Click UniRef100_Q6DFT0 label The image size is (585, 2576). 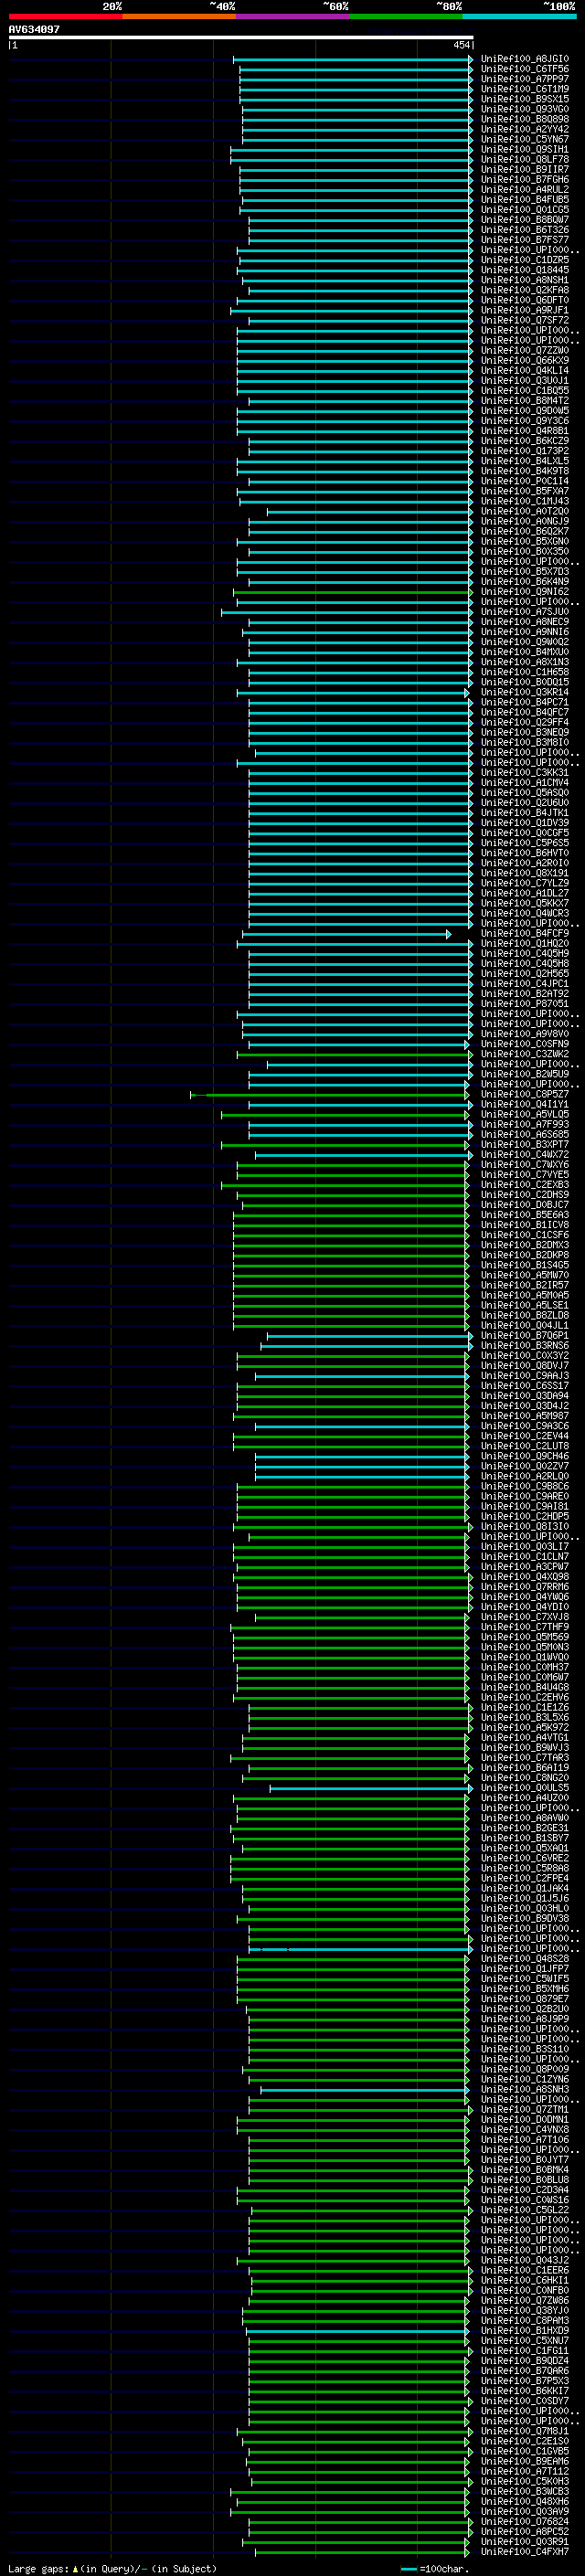point(525,300)
